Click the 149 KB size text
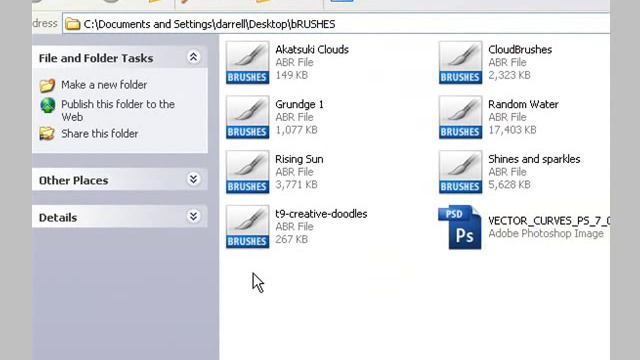640x360 pixels. (291, 75)
